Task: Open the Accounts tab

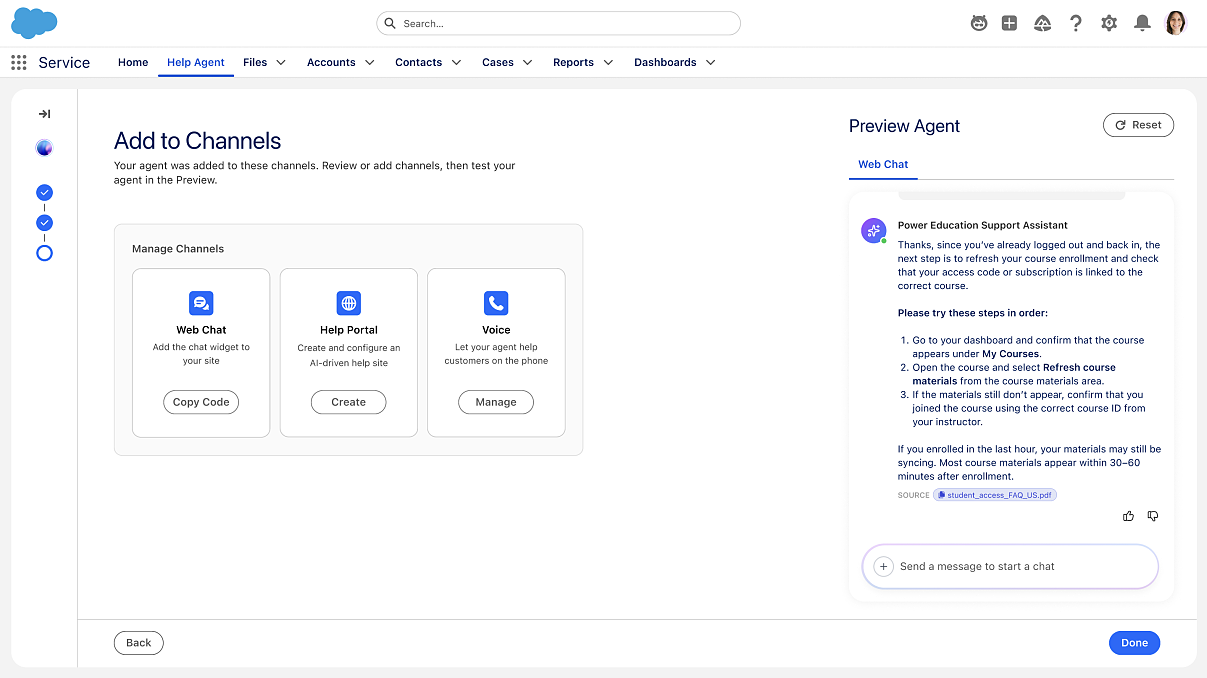Action: coord(331,62)
